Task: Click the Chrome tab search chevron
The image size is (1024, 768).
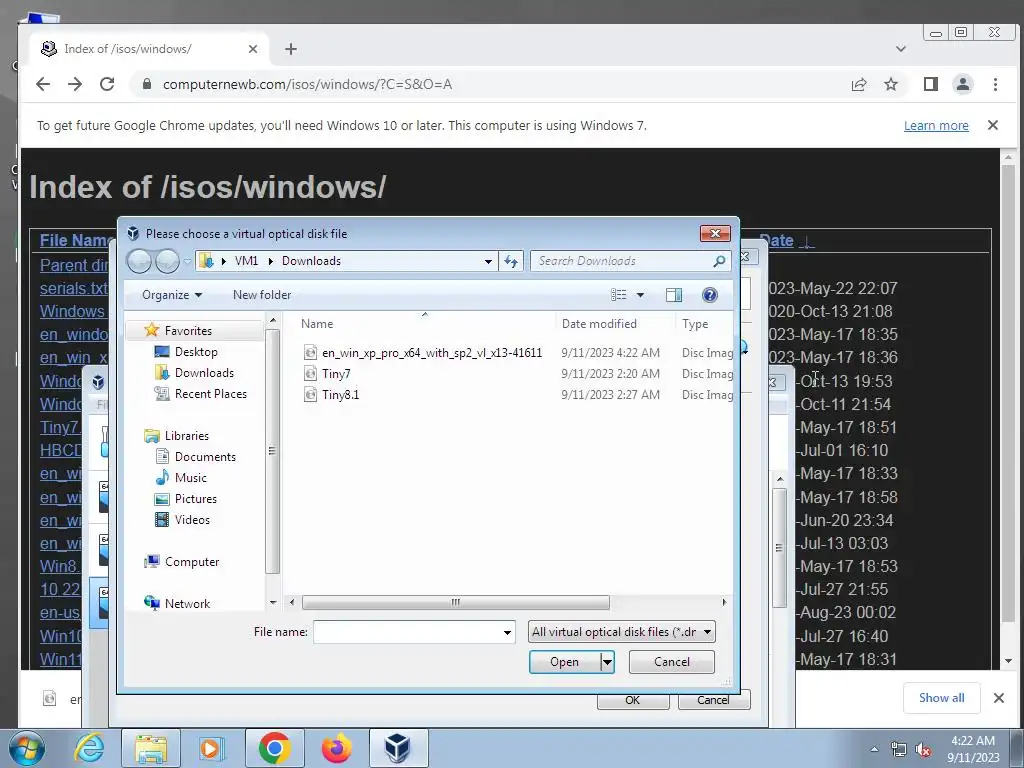Action: tap(901, 49)
